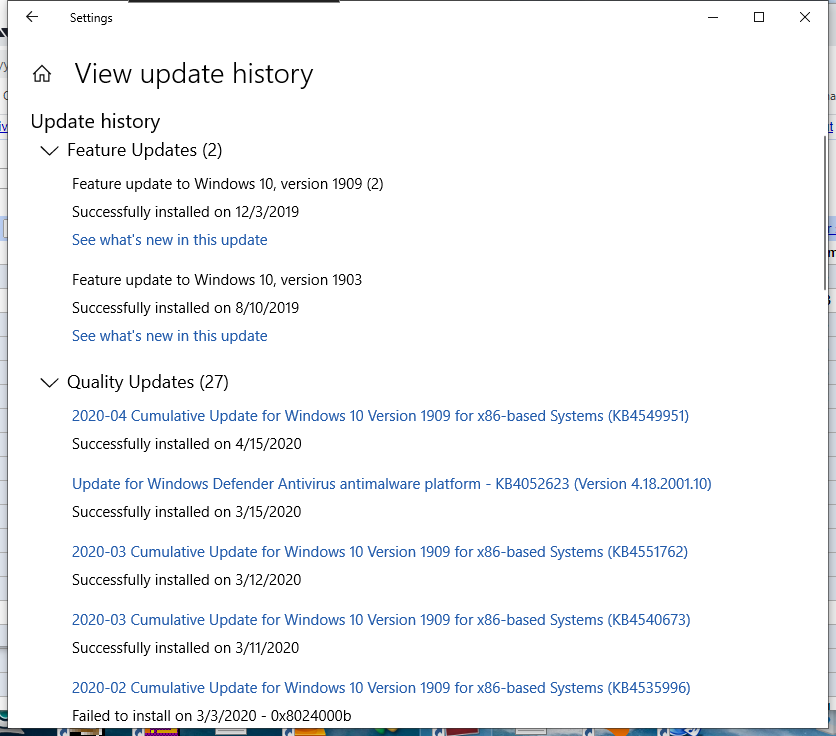Close the Settings window

(805, 17)
